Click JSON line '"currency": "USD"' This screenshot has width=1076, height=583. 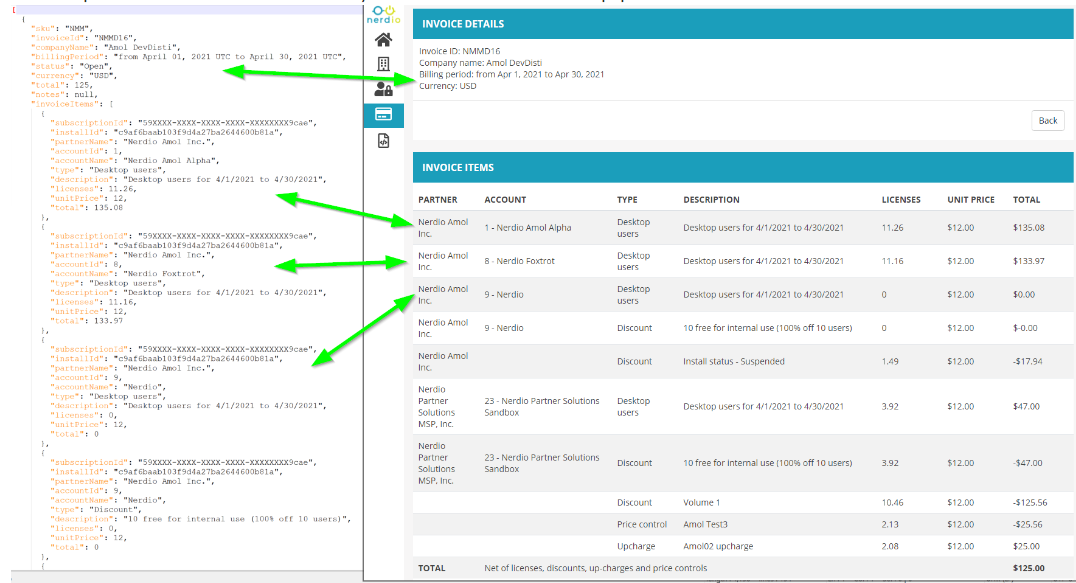coord(74,75)
